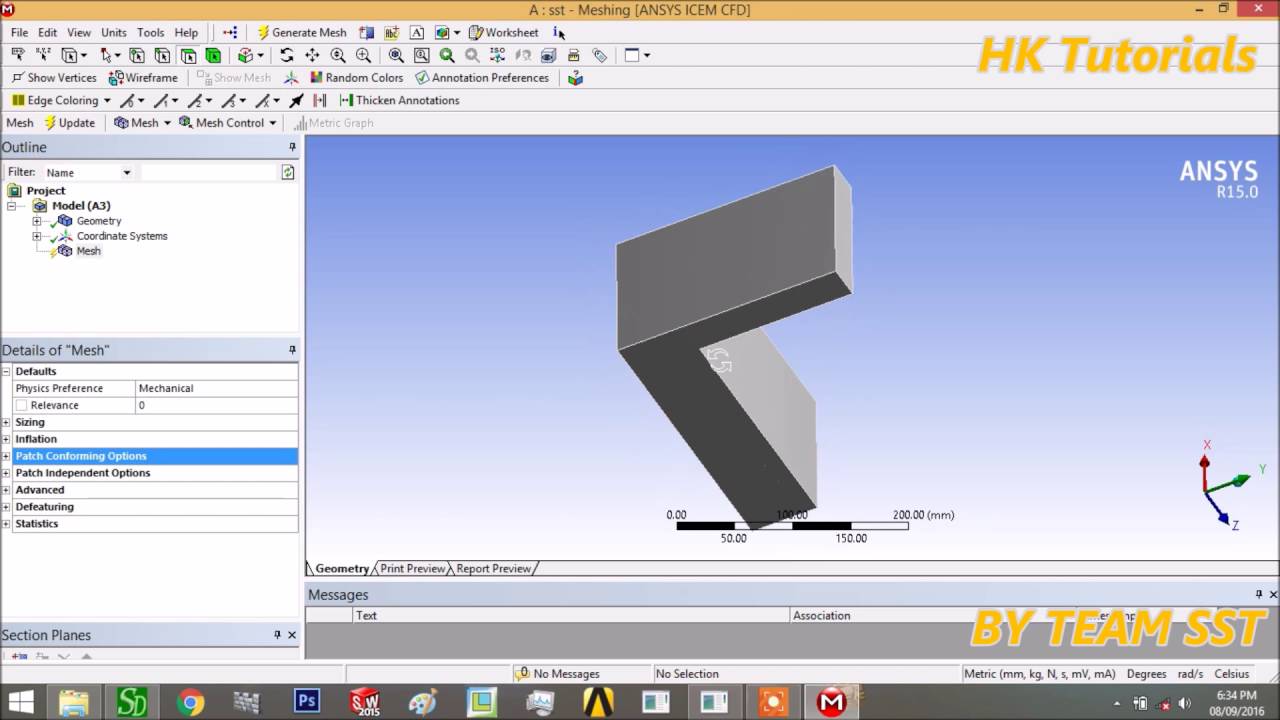Expand the Statistics section
The image size is (1280, 720).
[x=6, y=524]
